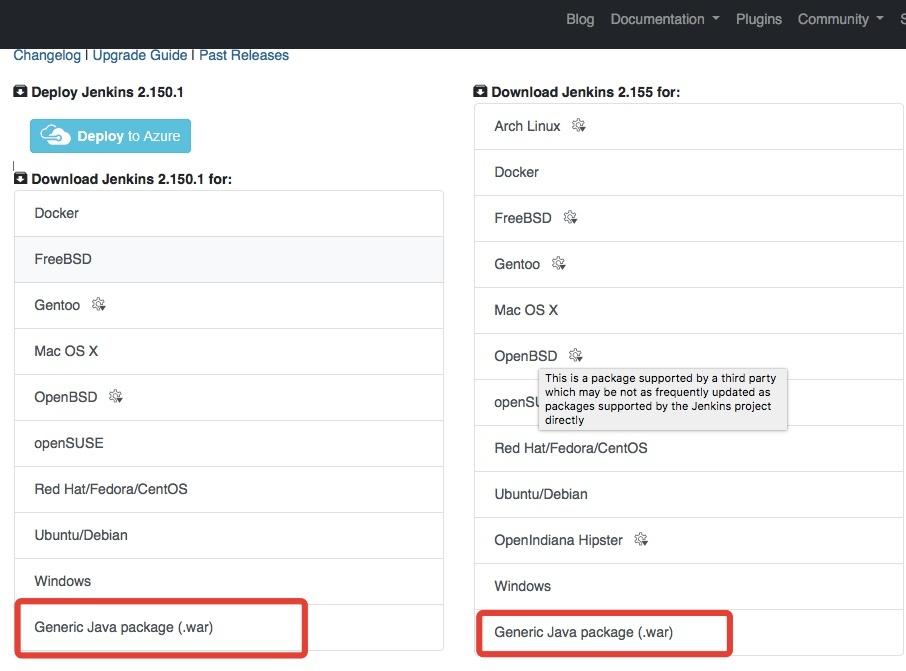
Task: Select Windows in the Jenkins 2.150.1 list
Action: (229, 581)
